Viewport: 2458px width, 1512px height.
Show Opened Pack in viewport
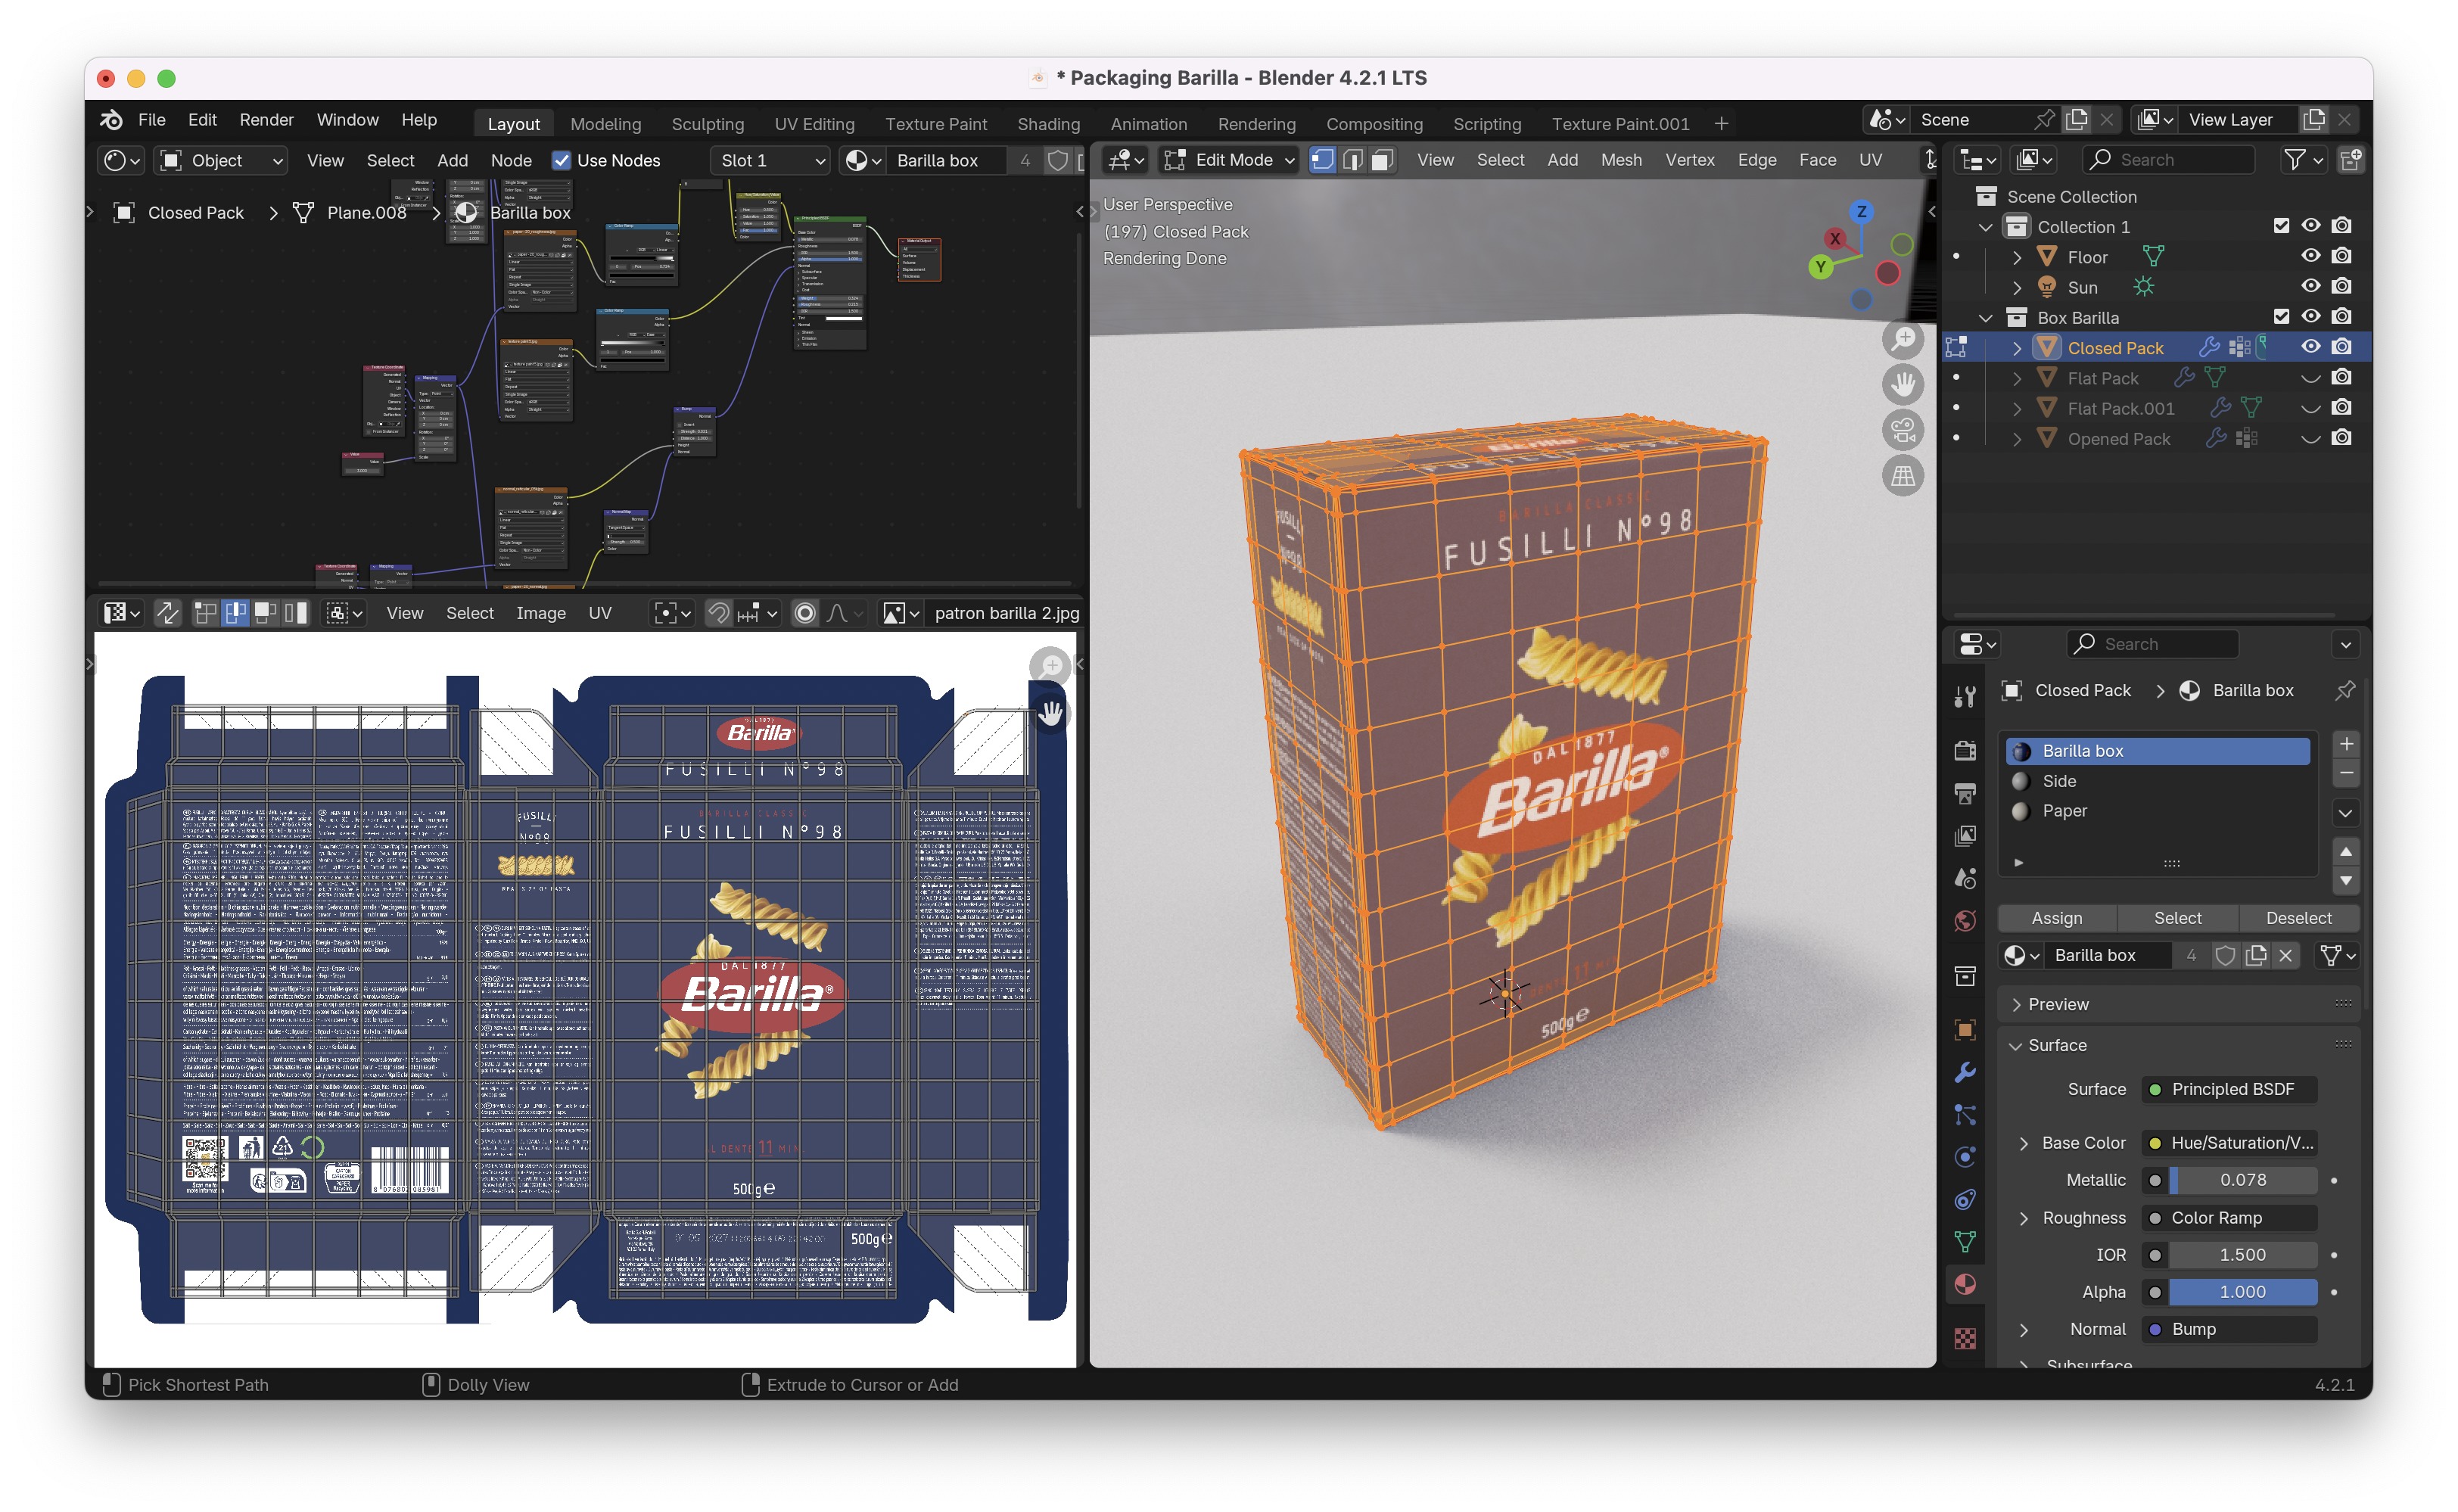[2310, 438]
